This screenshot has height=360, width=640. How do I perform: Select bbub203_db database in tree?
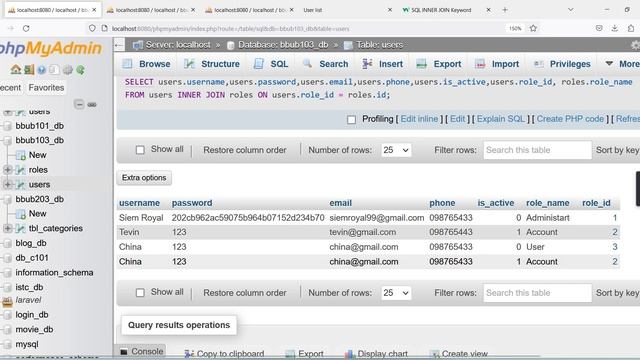(x=40, y=199)
